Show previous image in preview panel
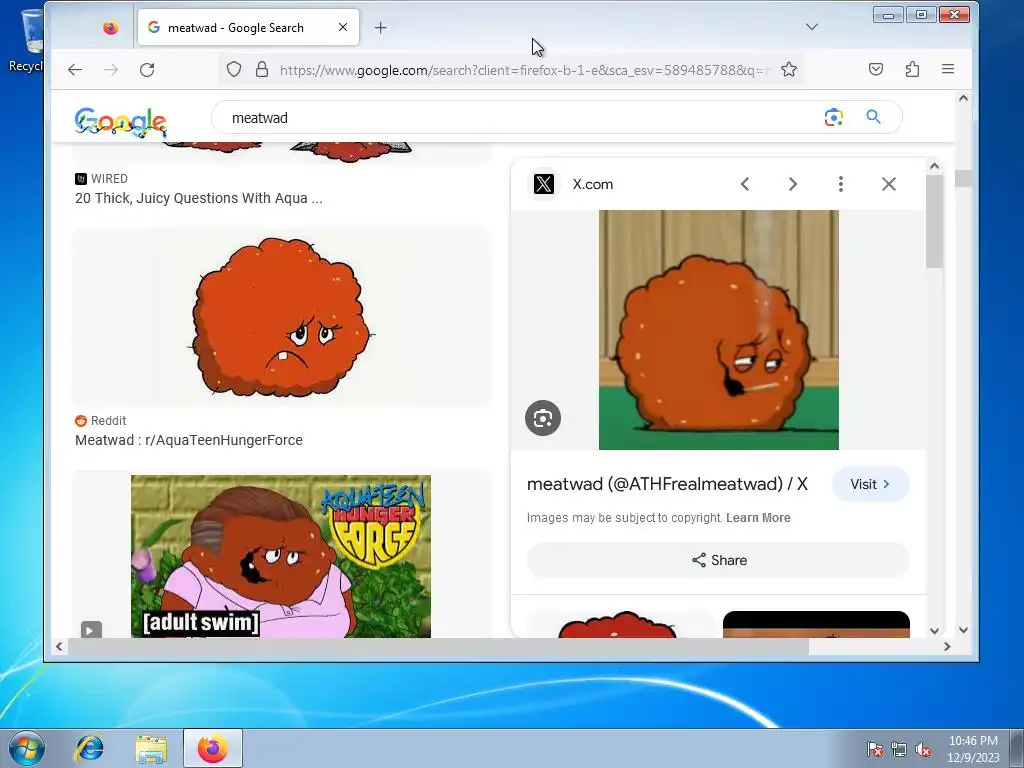This screenshot has height=768, width=1024. [x=744, y=184]
